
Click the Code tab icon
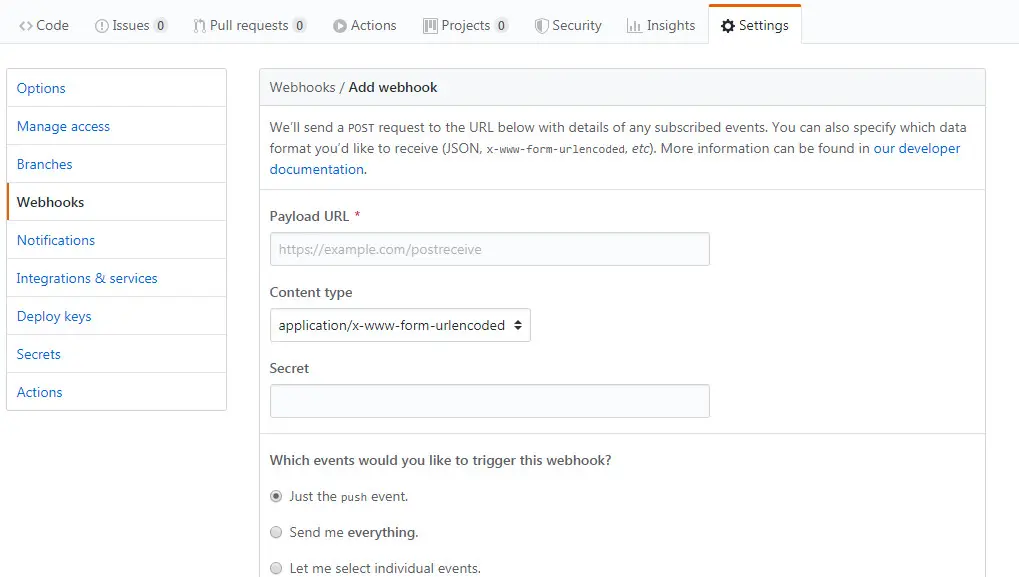coord(26,26)
